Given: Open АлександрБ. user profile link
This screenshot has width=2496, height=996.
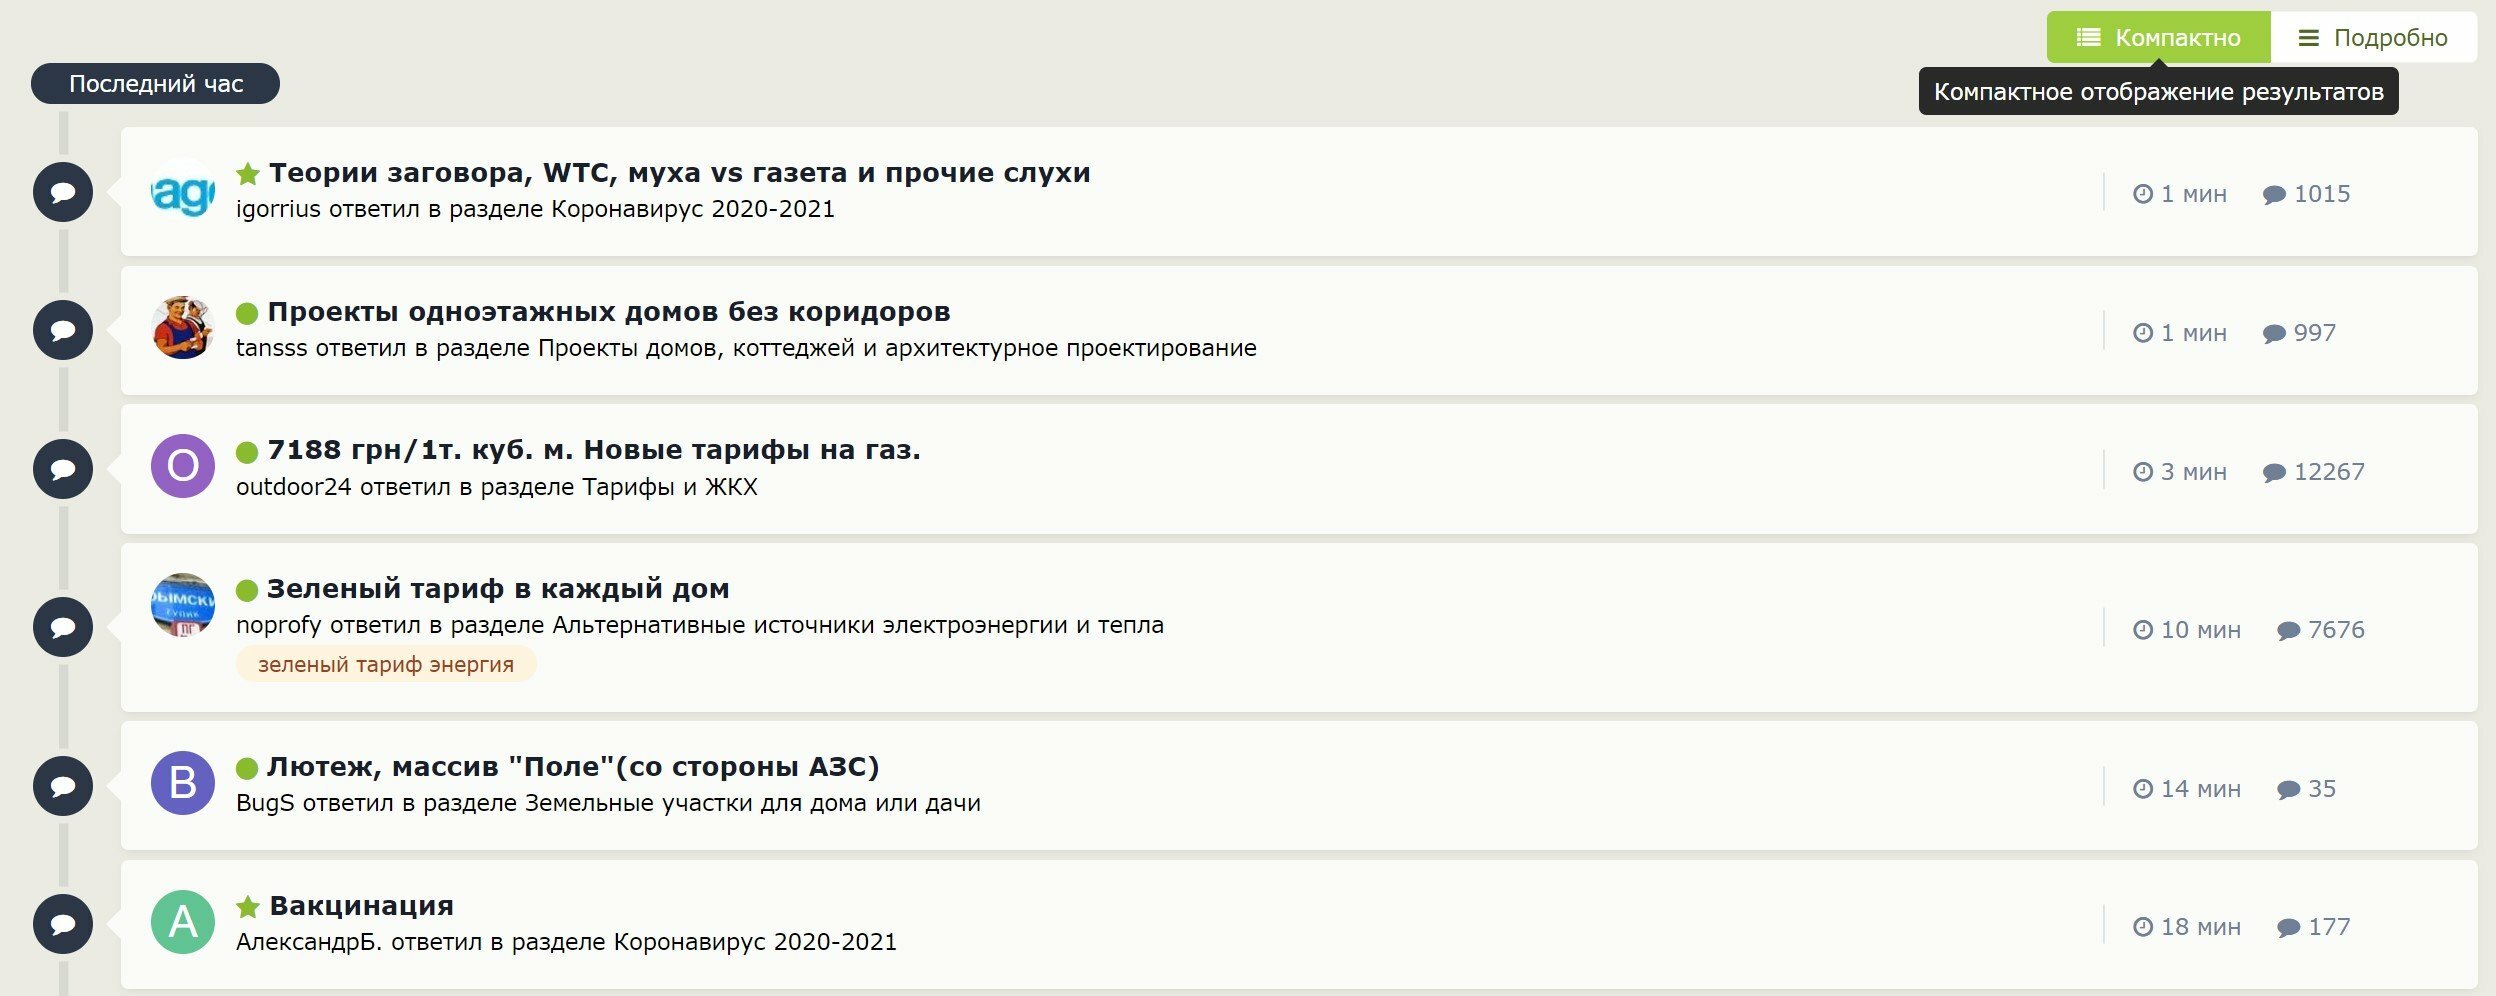Looking at the screenshot, I should 309,942.
